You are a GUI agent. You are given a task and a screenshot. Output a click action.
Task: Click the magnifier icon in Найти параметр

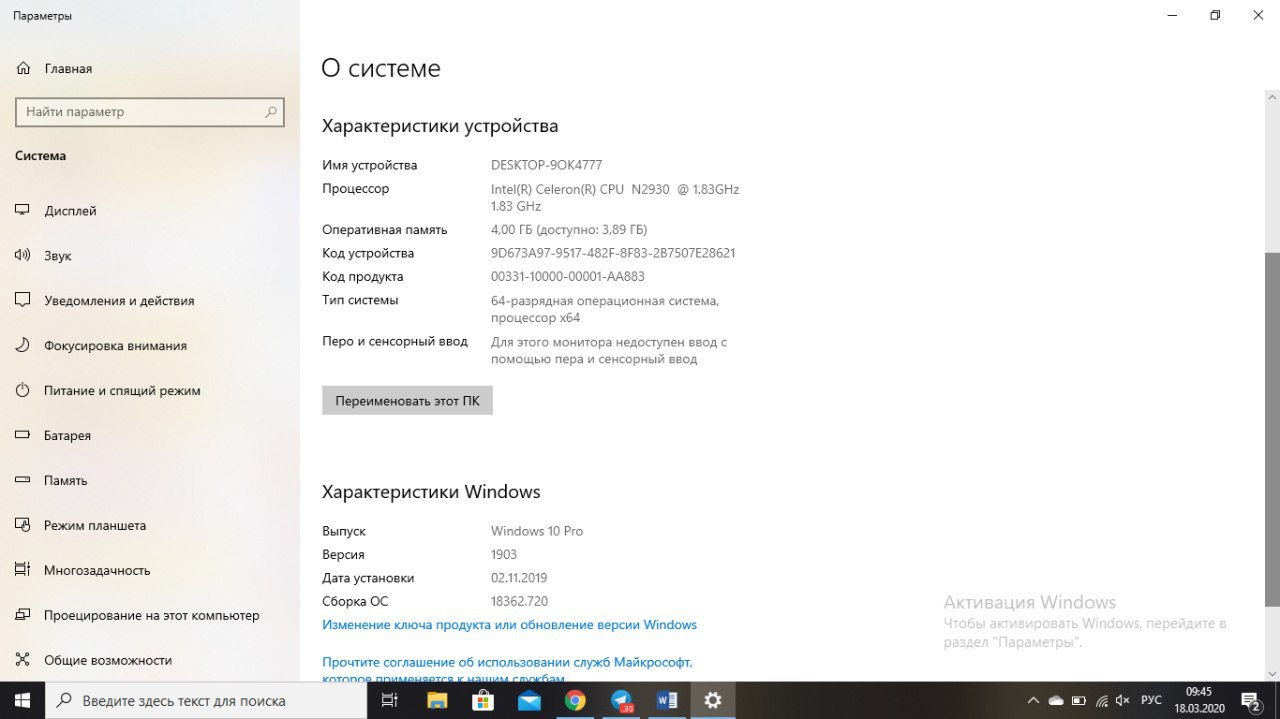click(x=270, y=112)
